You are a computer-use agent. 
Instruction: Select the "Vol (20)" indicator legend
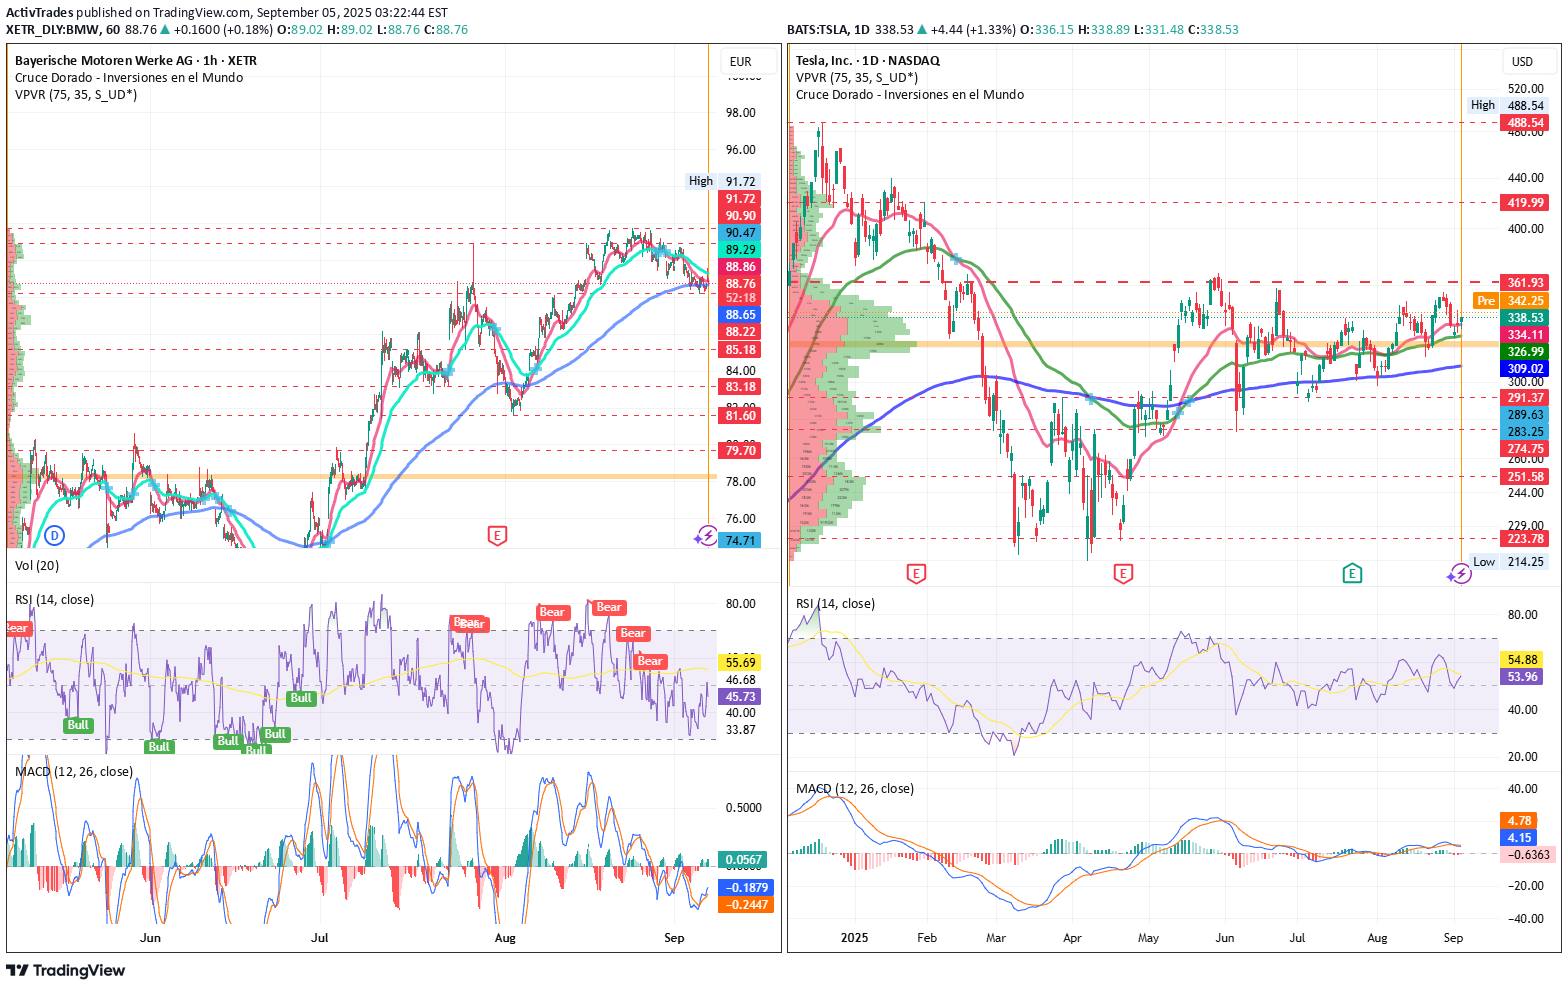(37, 566)
